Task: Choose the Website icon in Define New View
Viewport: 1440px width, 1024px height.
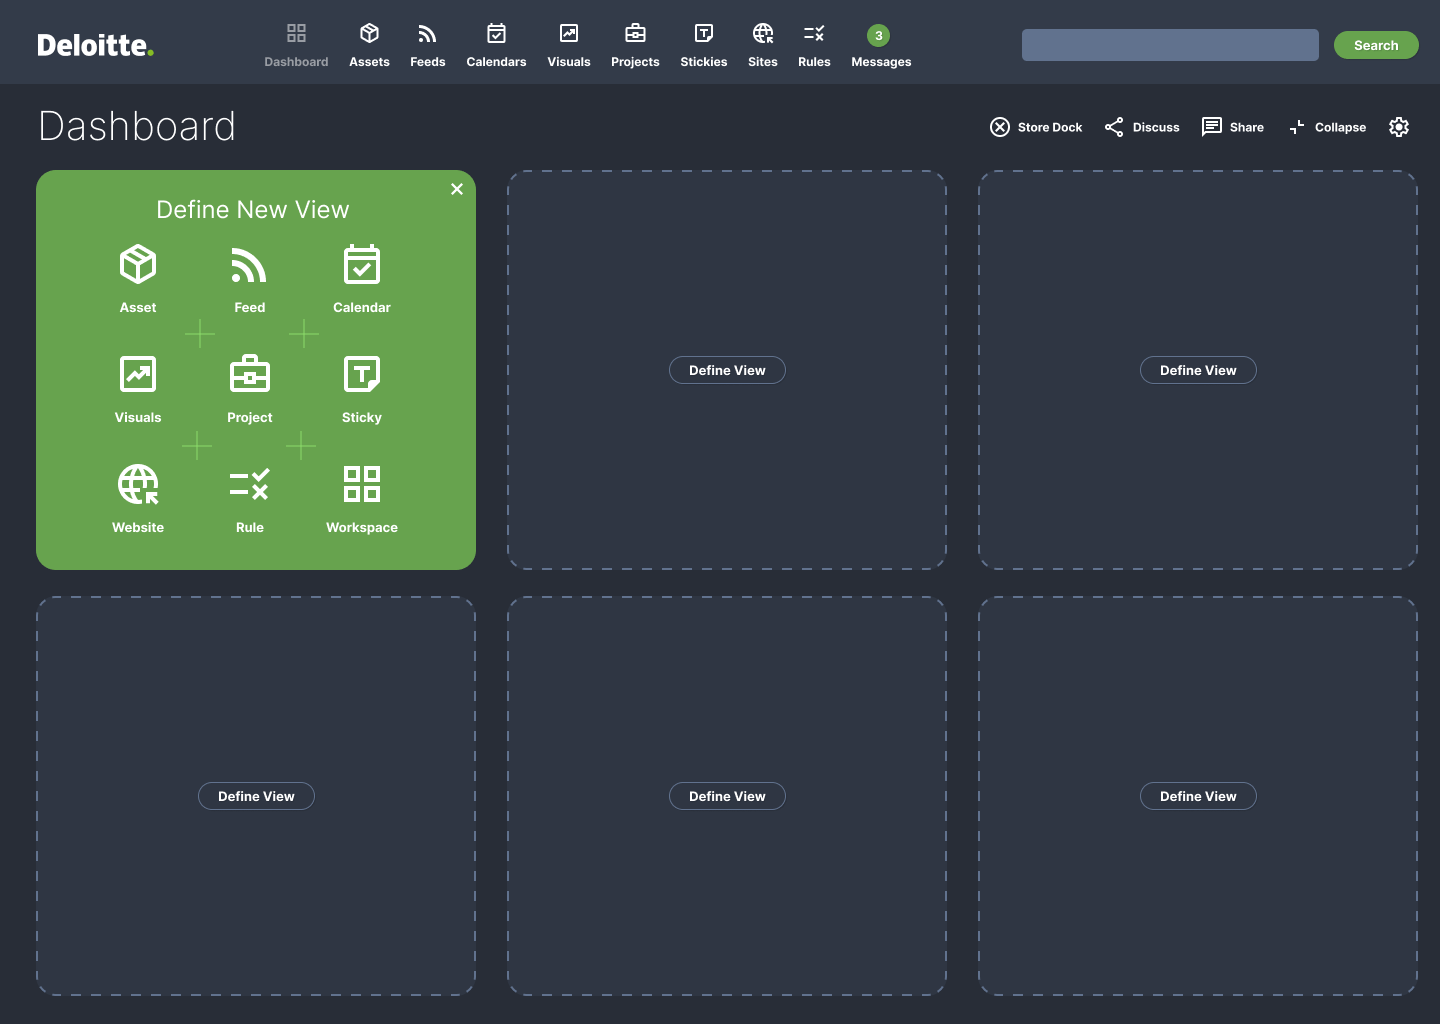Action: [x=137, y=484]
